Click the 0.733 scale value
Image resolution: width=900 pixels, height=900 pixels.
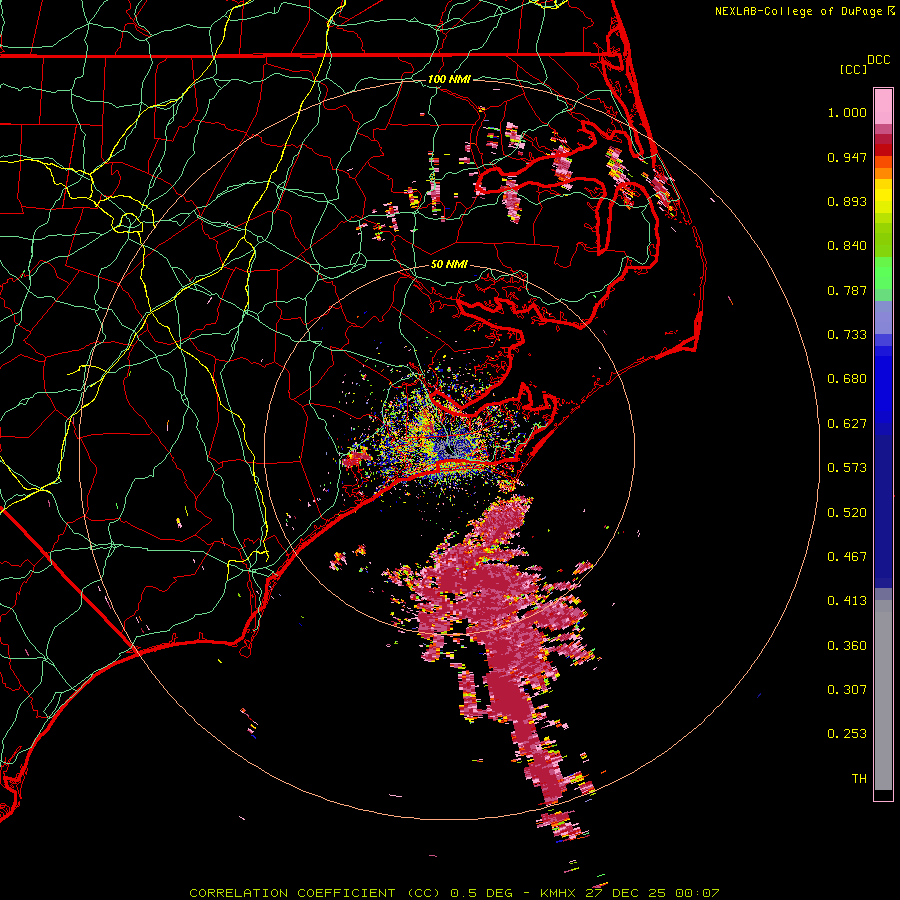847,335
